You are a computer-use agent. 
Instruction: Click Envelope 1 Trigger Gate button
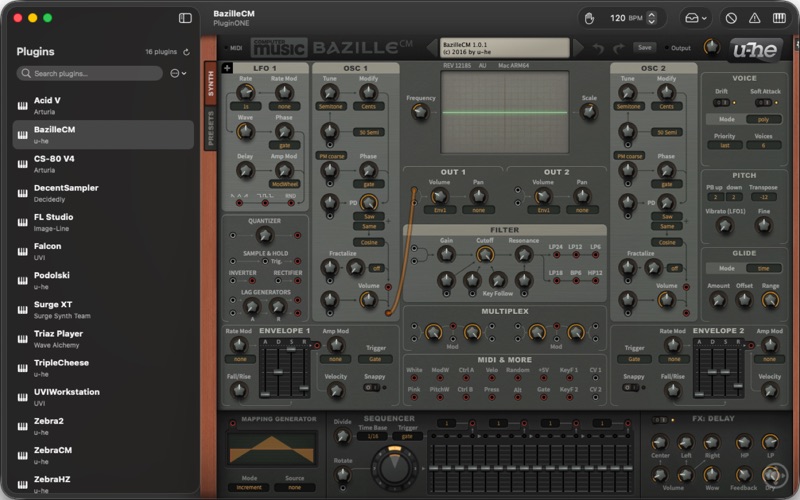(x=375, y=359)
